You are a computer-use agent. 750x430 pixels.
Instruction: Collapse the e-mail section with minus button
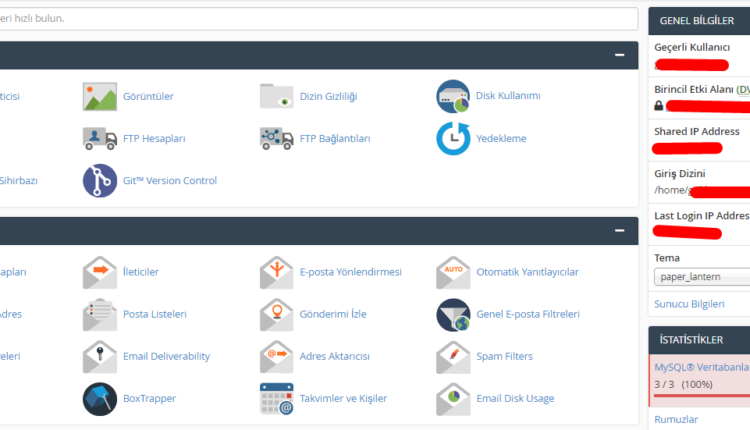click(619, 231)
